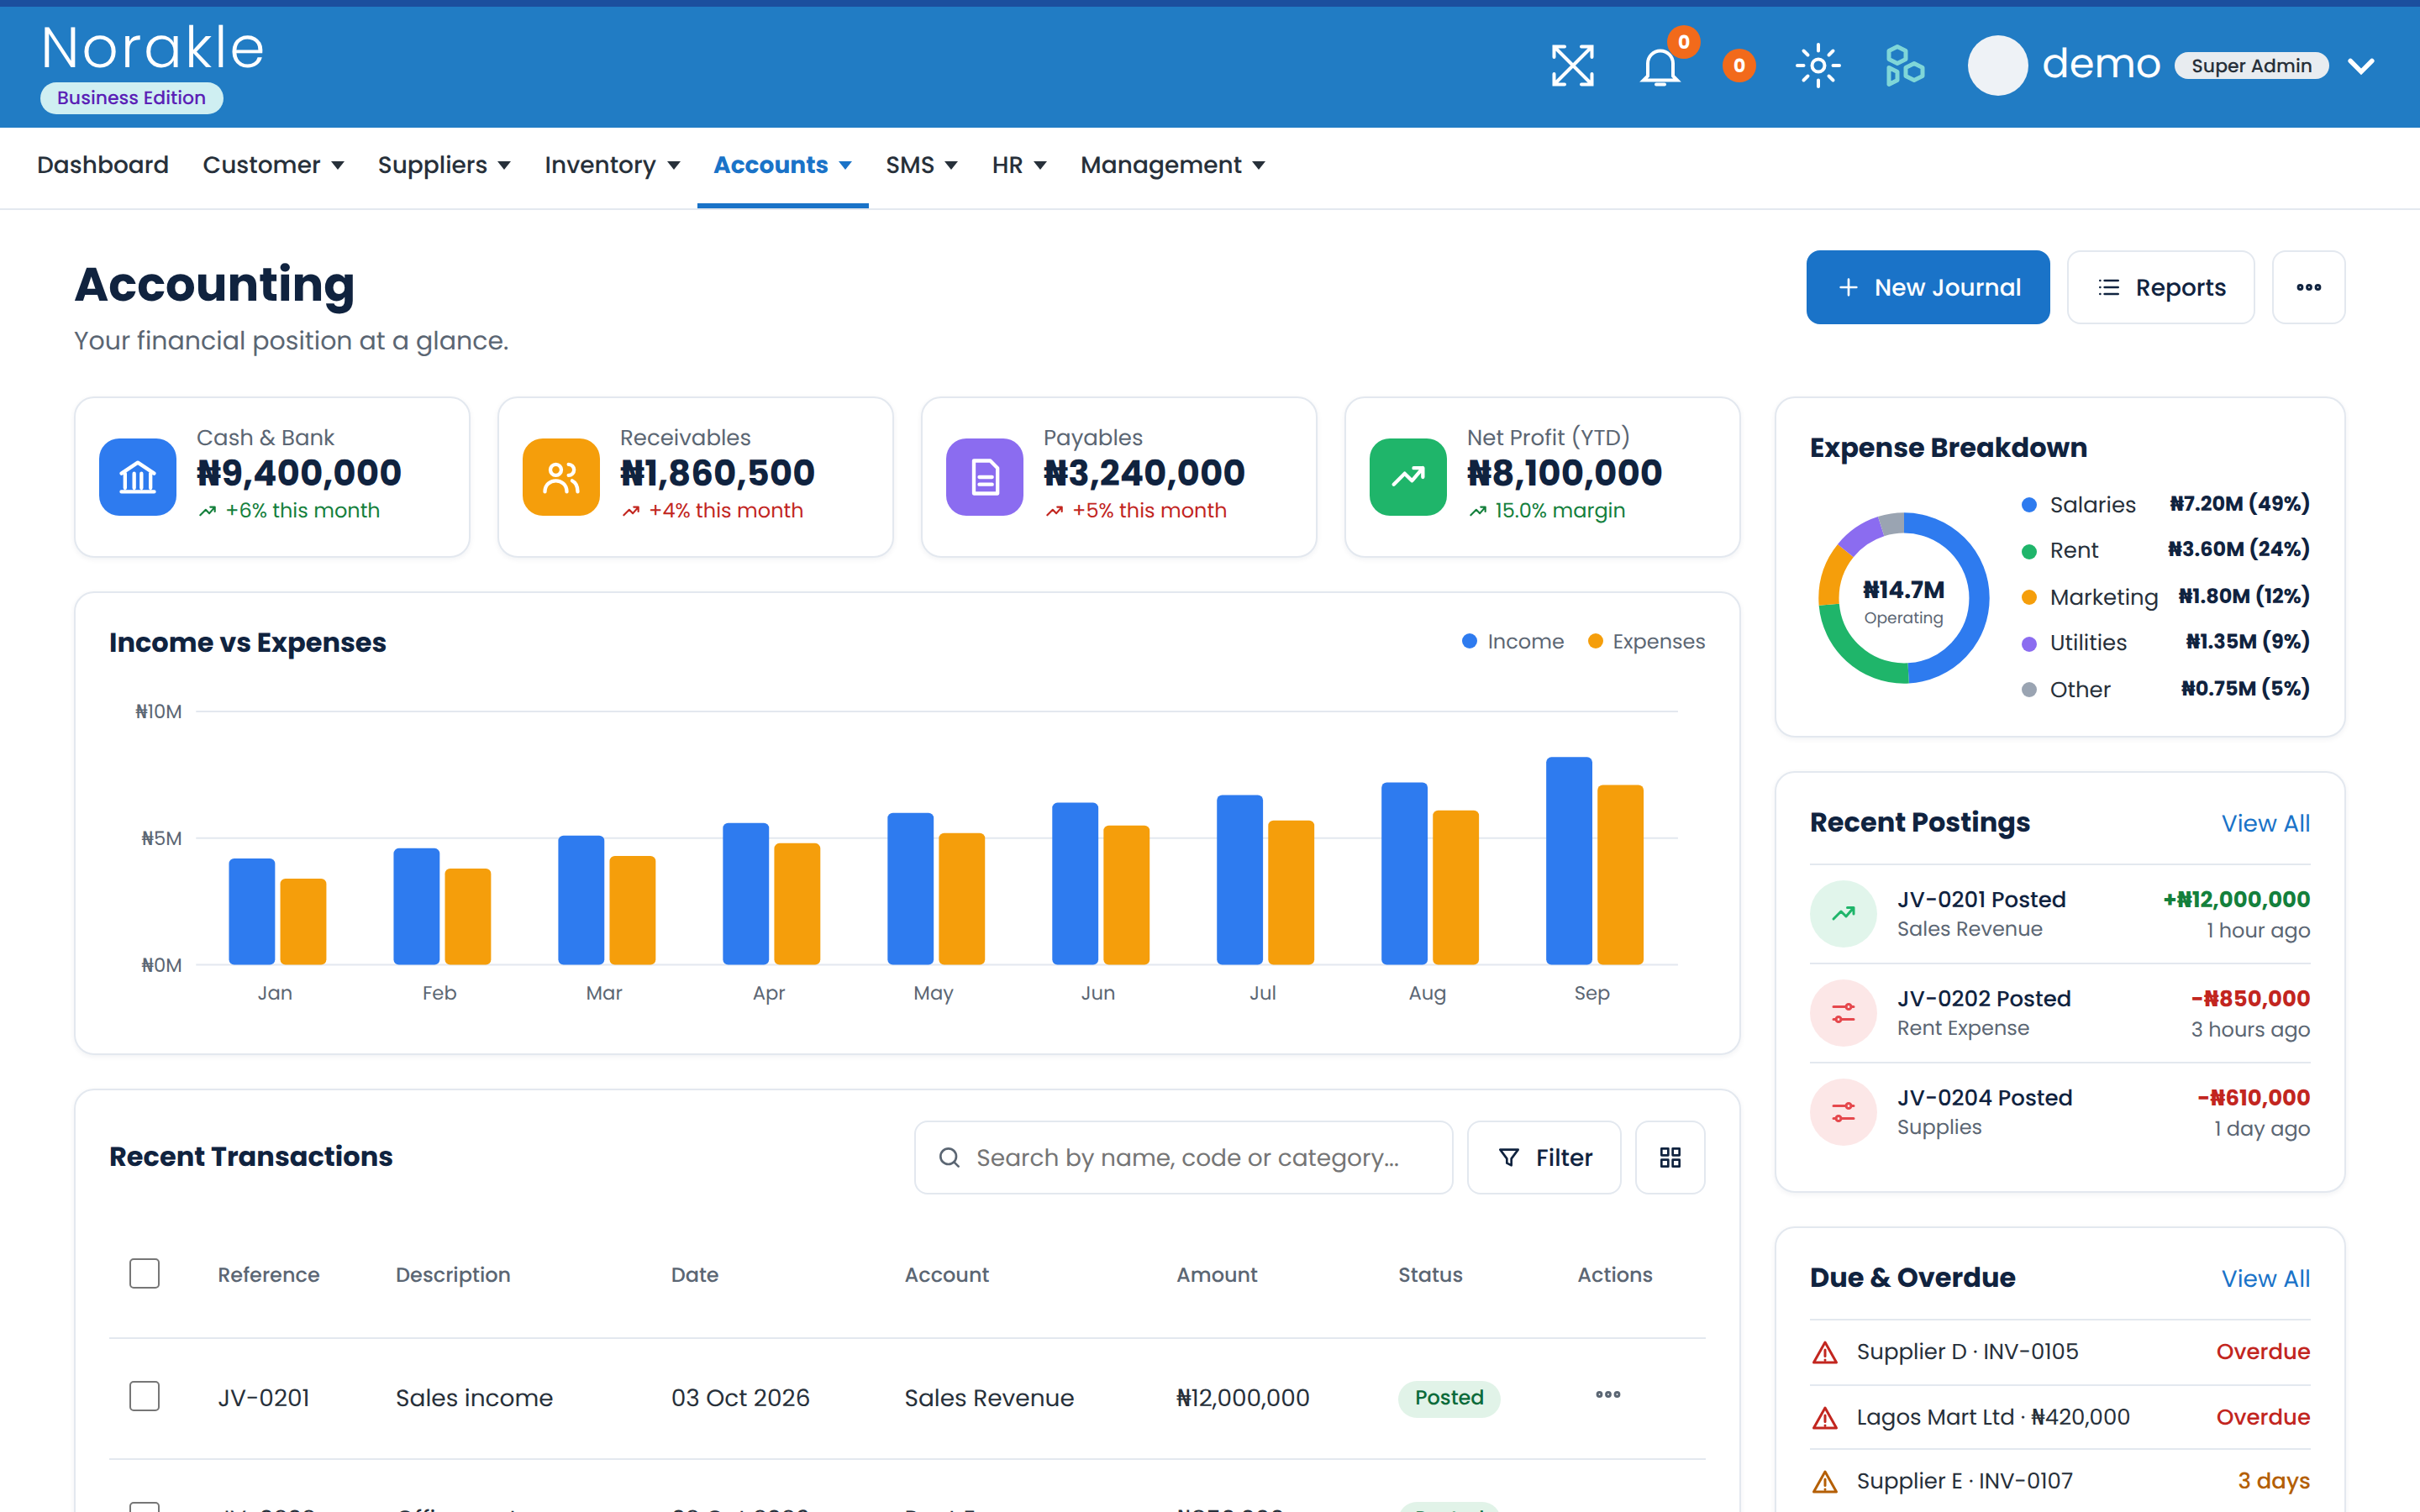
Task: Toggle Expenses series in chart legend
Action: point(1646,641)
